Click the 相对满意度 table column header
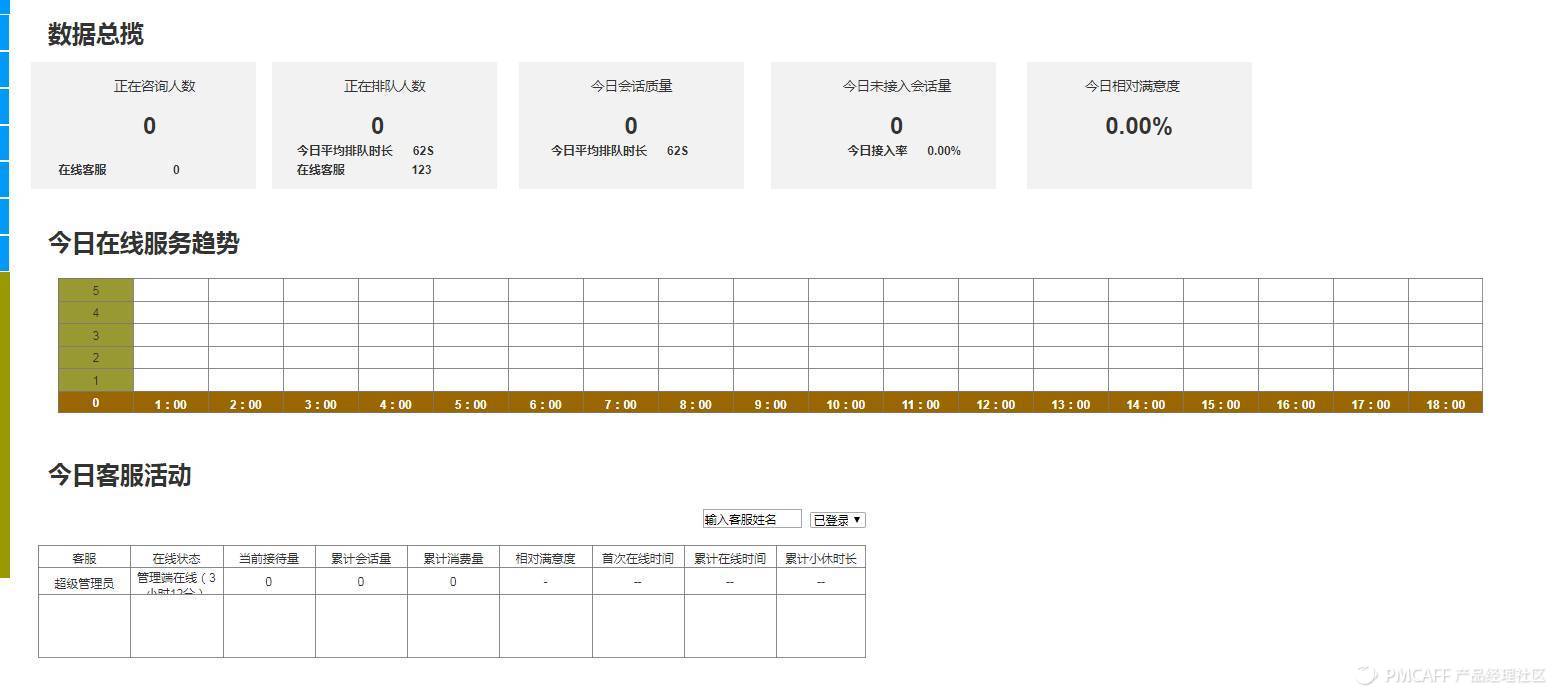This screenshot has width=1557, height=696. tap(545, 558)
